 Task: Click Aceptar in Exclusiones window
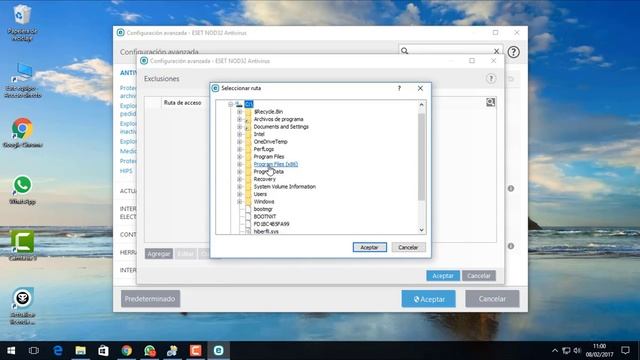point(443,276)
